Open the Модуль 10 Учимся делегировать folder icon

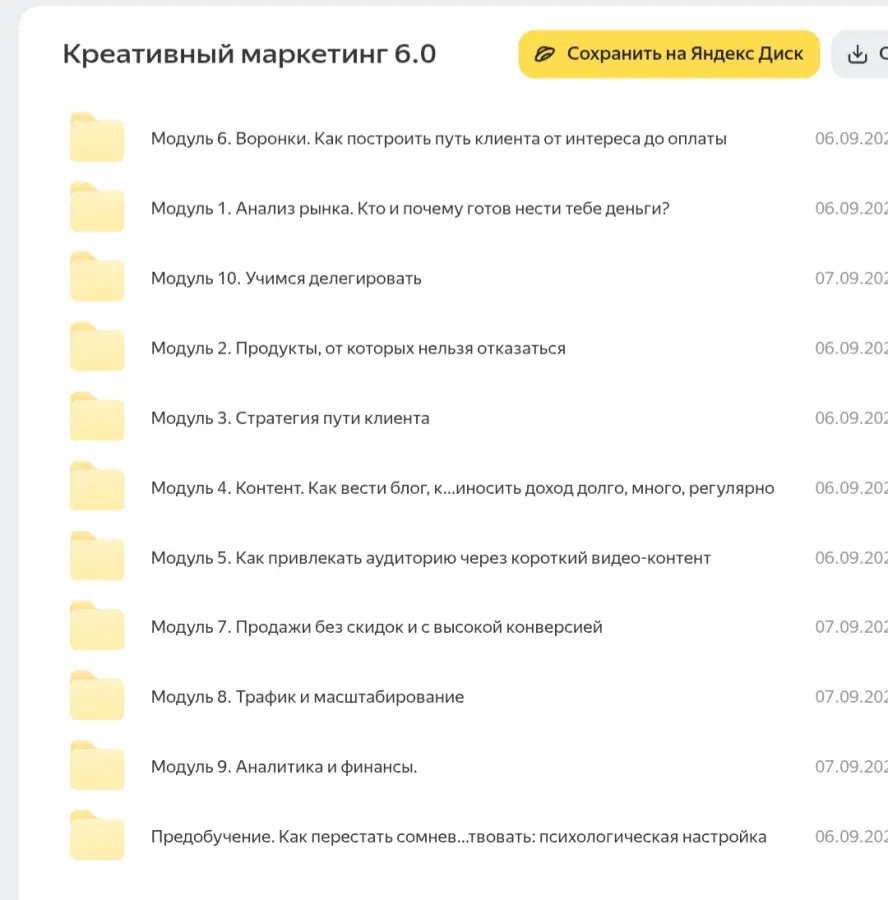coord(97,277)
